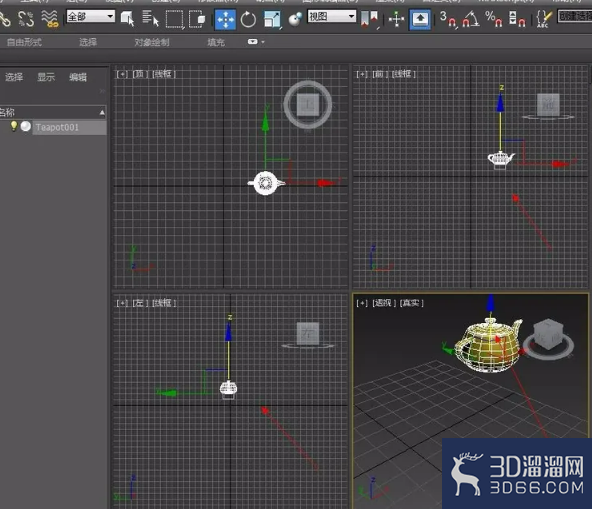The image size is (592, 509).
Task: Activate Bind to Space Warp tool
Action: click(x=49, y=19)
